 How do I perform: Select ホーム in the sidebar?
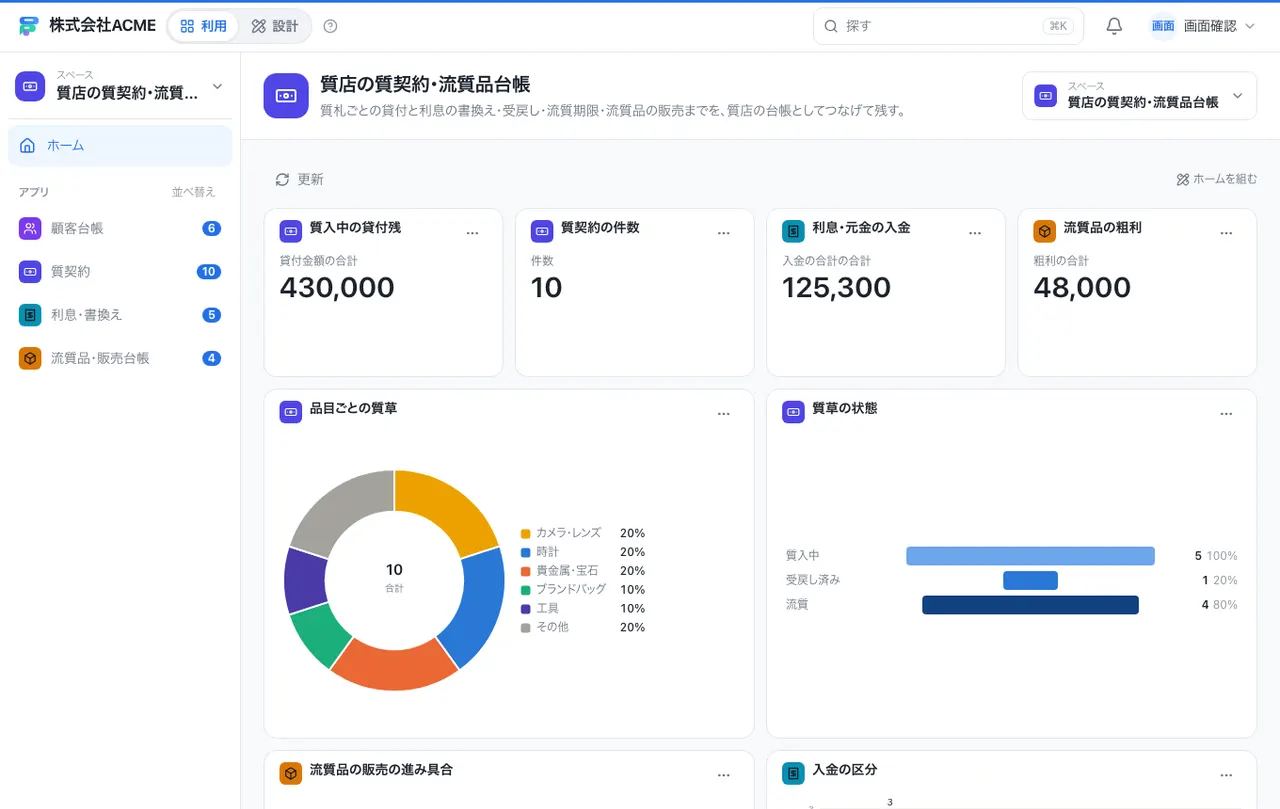click(x=120, y=145)
